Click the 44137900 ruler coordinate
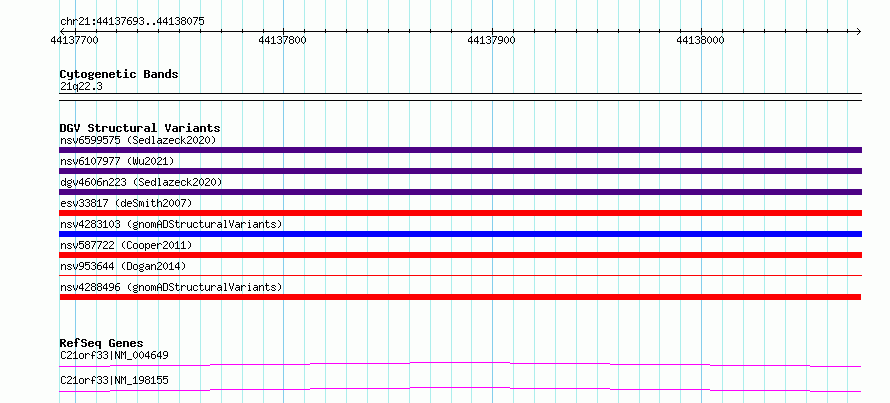Viewport: 890px width, 403px height. [x=491, y=40]
